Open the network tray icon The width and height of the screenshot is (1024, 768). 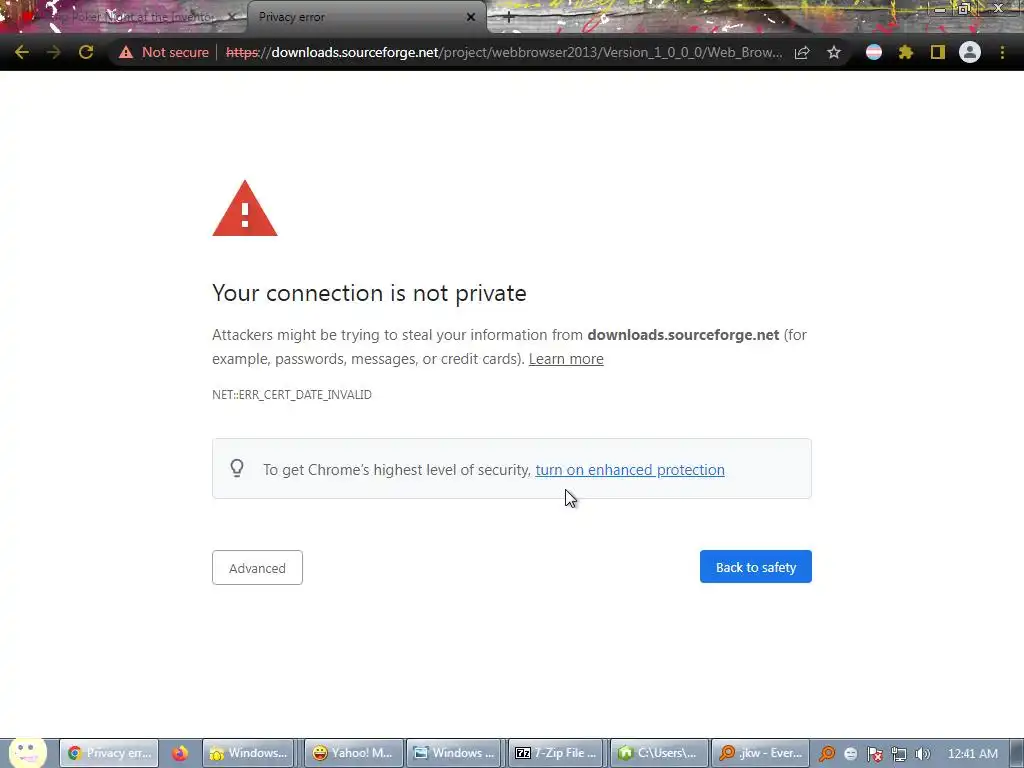(899, 754)
